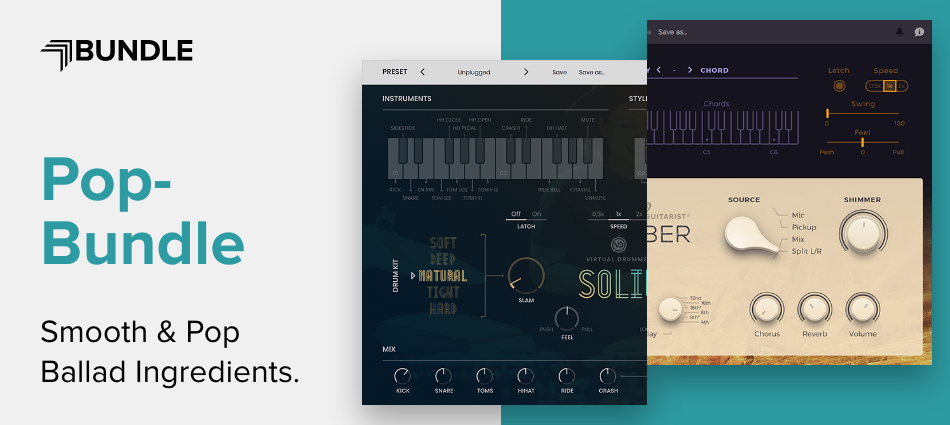This screenshot has width=950, height=425.
Task: Choose the Soft drum kit
Action: (443, 243)
